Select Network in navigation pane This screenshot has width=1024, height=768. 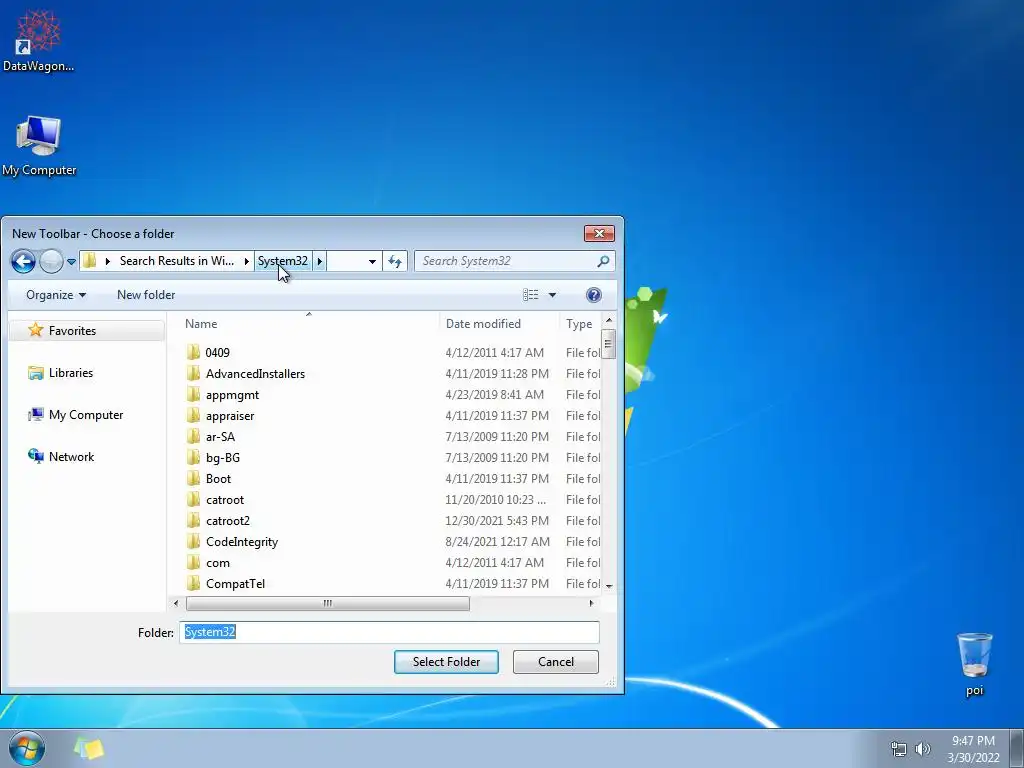pyautogui.click(x=61, y=456)
